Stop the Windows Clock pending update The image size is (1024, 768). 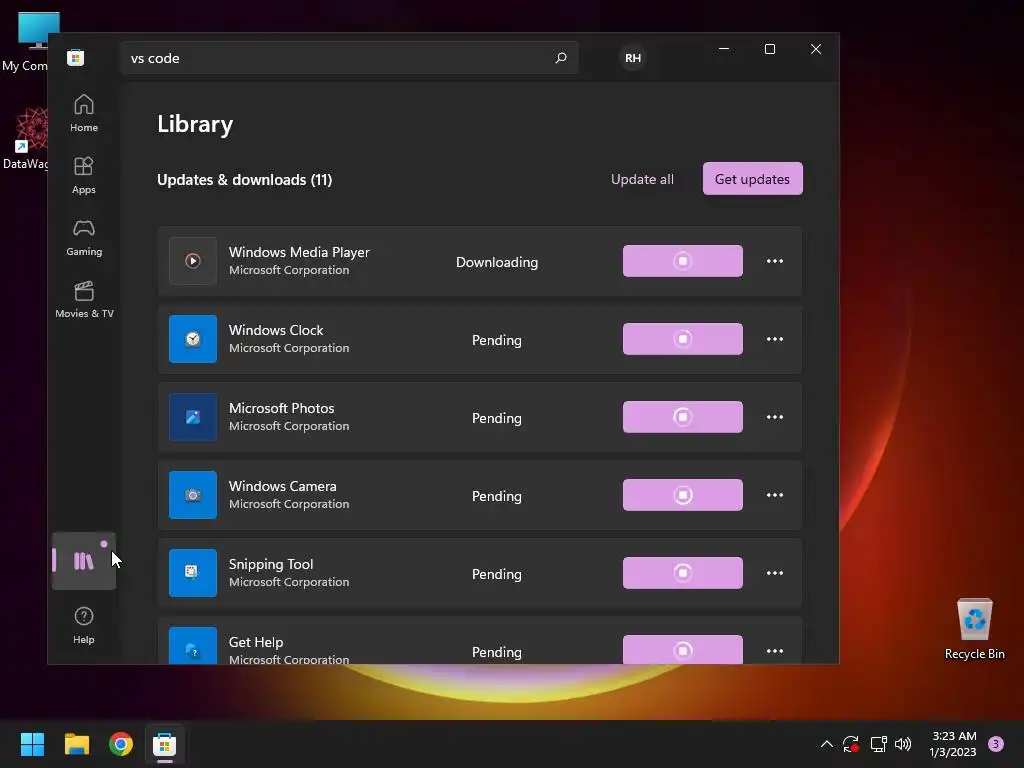[x=682, y=339]
